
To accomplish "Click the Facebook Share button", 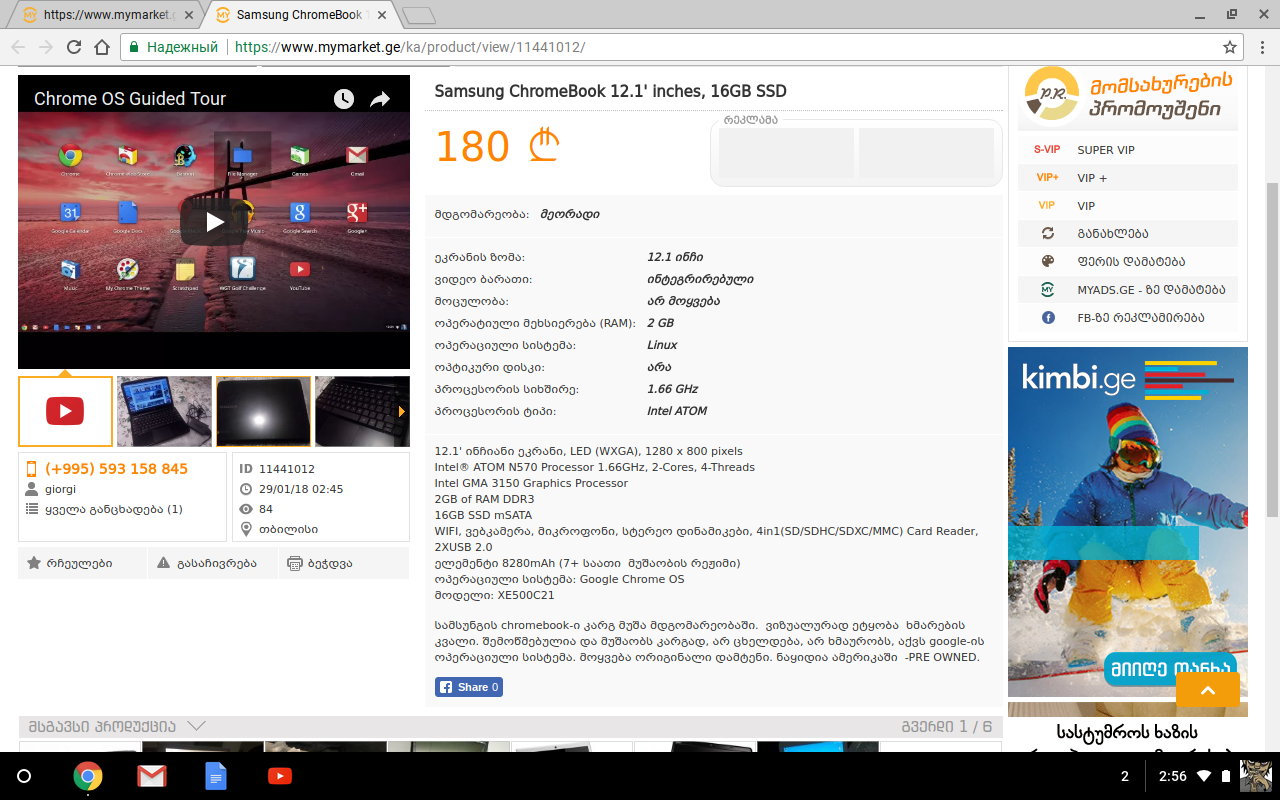I will [x=469, y=687].
